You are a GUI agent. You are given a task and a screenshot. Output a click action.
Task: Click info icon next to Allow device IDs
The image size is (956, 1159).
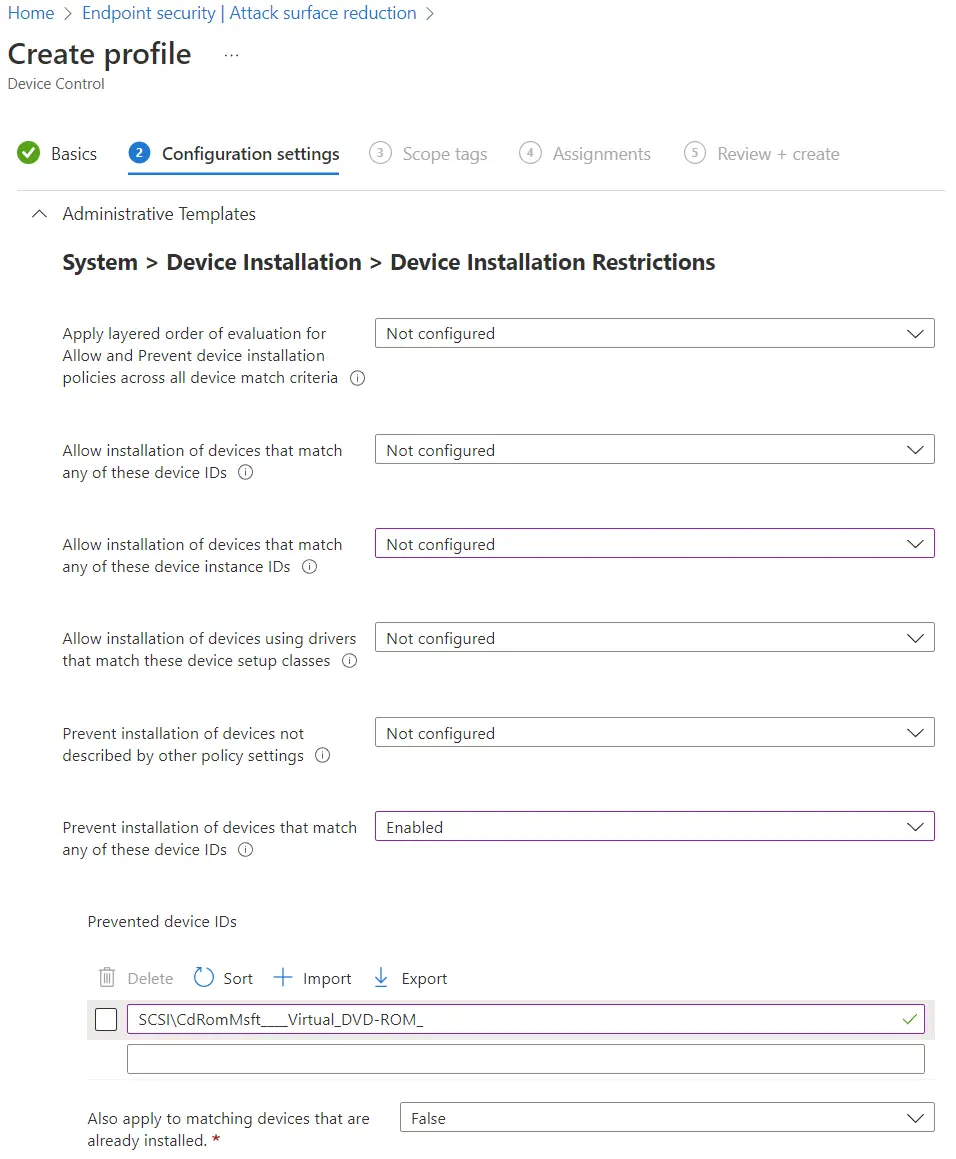click(x=245, y=472)
